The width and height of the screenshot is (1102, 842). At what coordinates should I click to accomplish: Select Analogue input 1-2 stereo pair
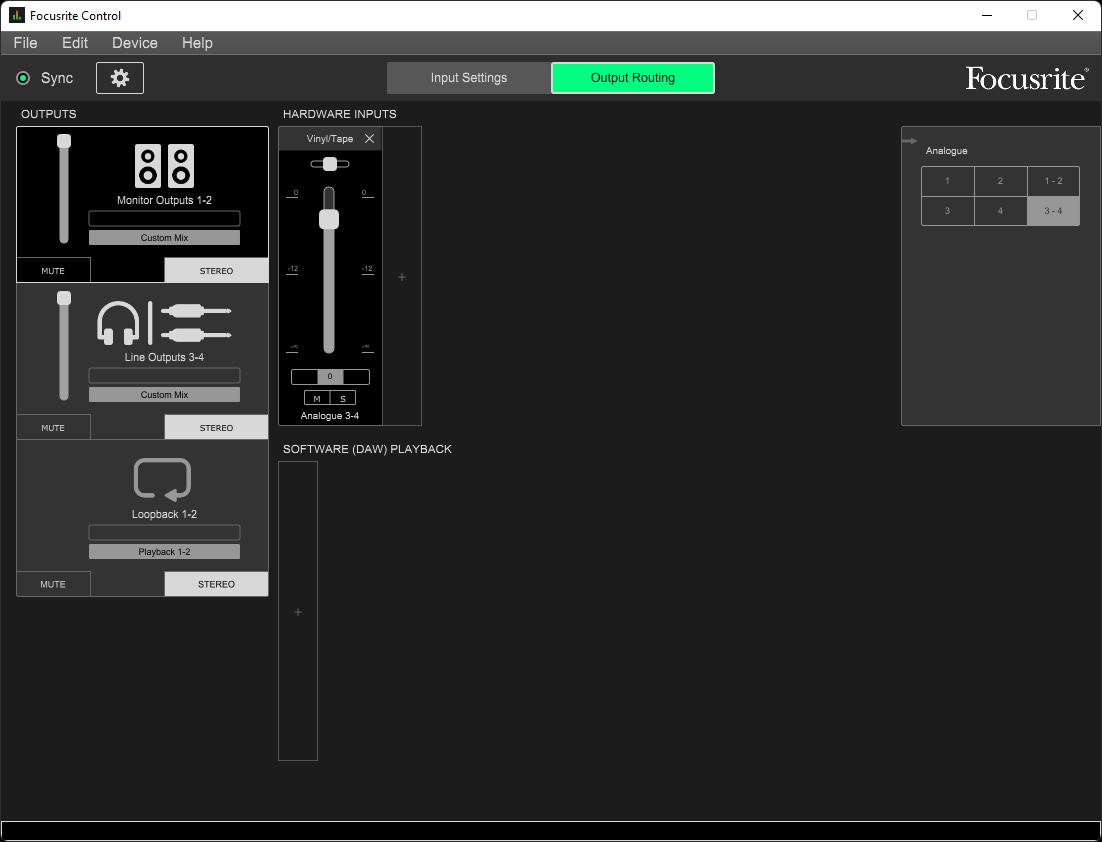coord(1054,181)
